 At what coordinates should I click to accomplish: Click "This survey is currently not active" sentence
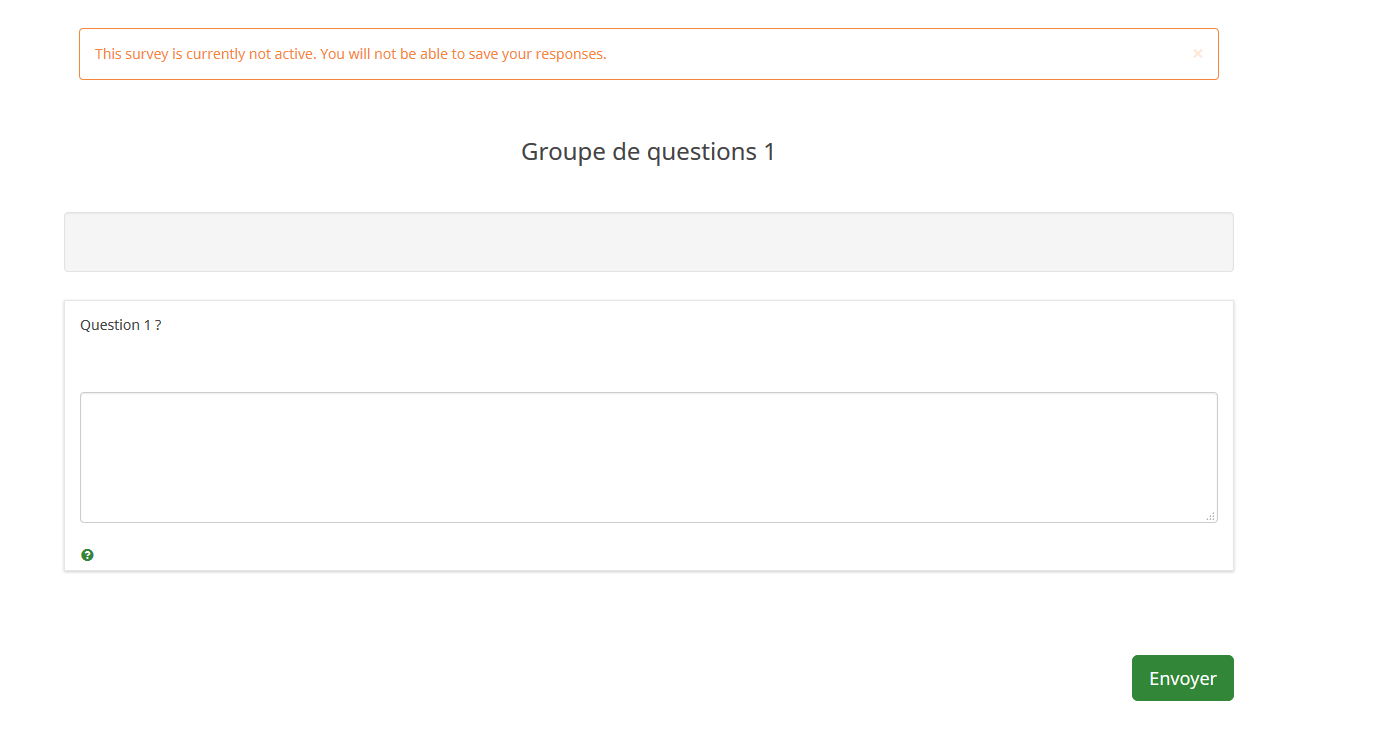point(205,54)
